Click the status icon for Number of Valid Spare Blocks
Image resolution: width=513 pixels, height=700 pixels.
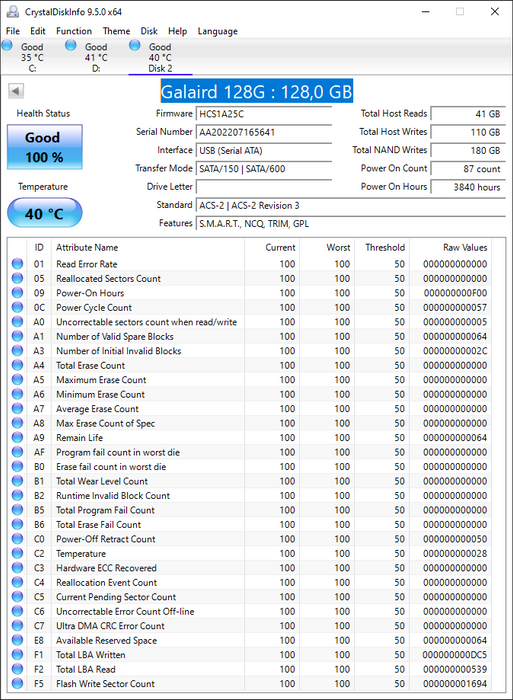coord(17,336)
